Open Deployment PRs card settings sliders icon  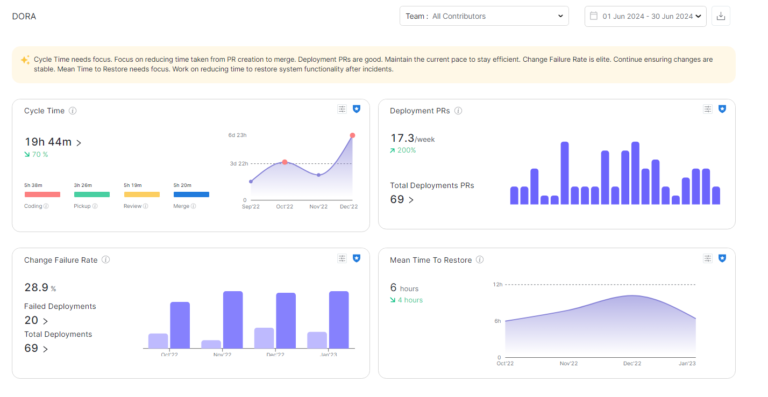707,109
